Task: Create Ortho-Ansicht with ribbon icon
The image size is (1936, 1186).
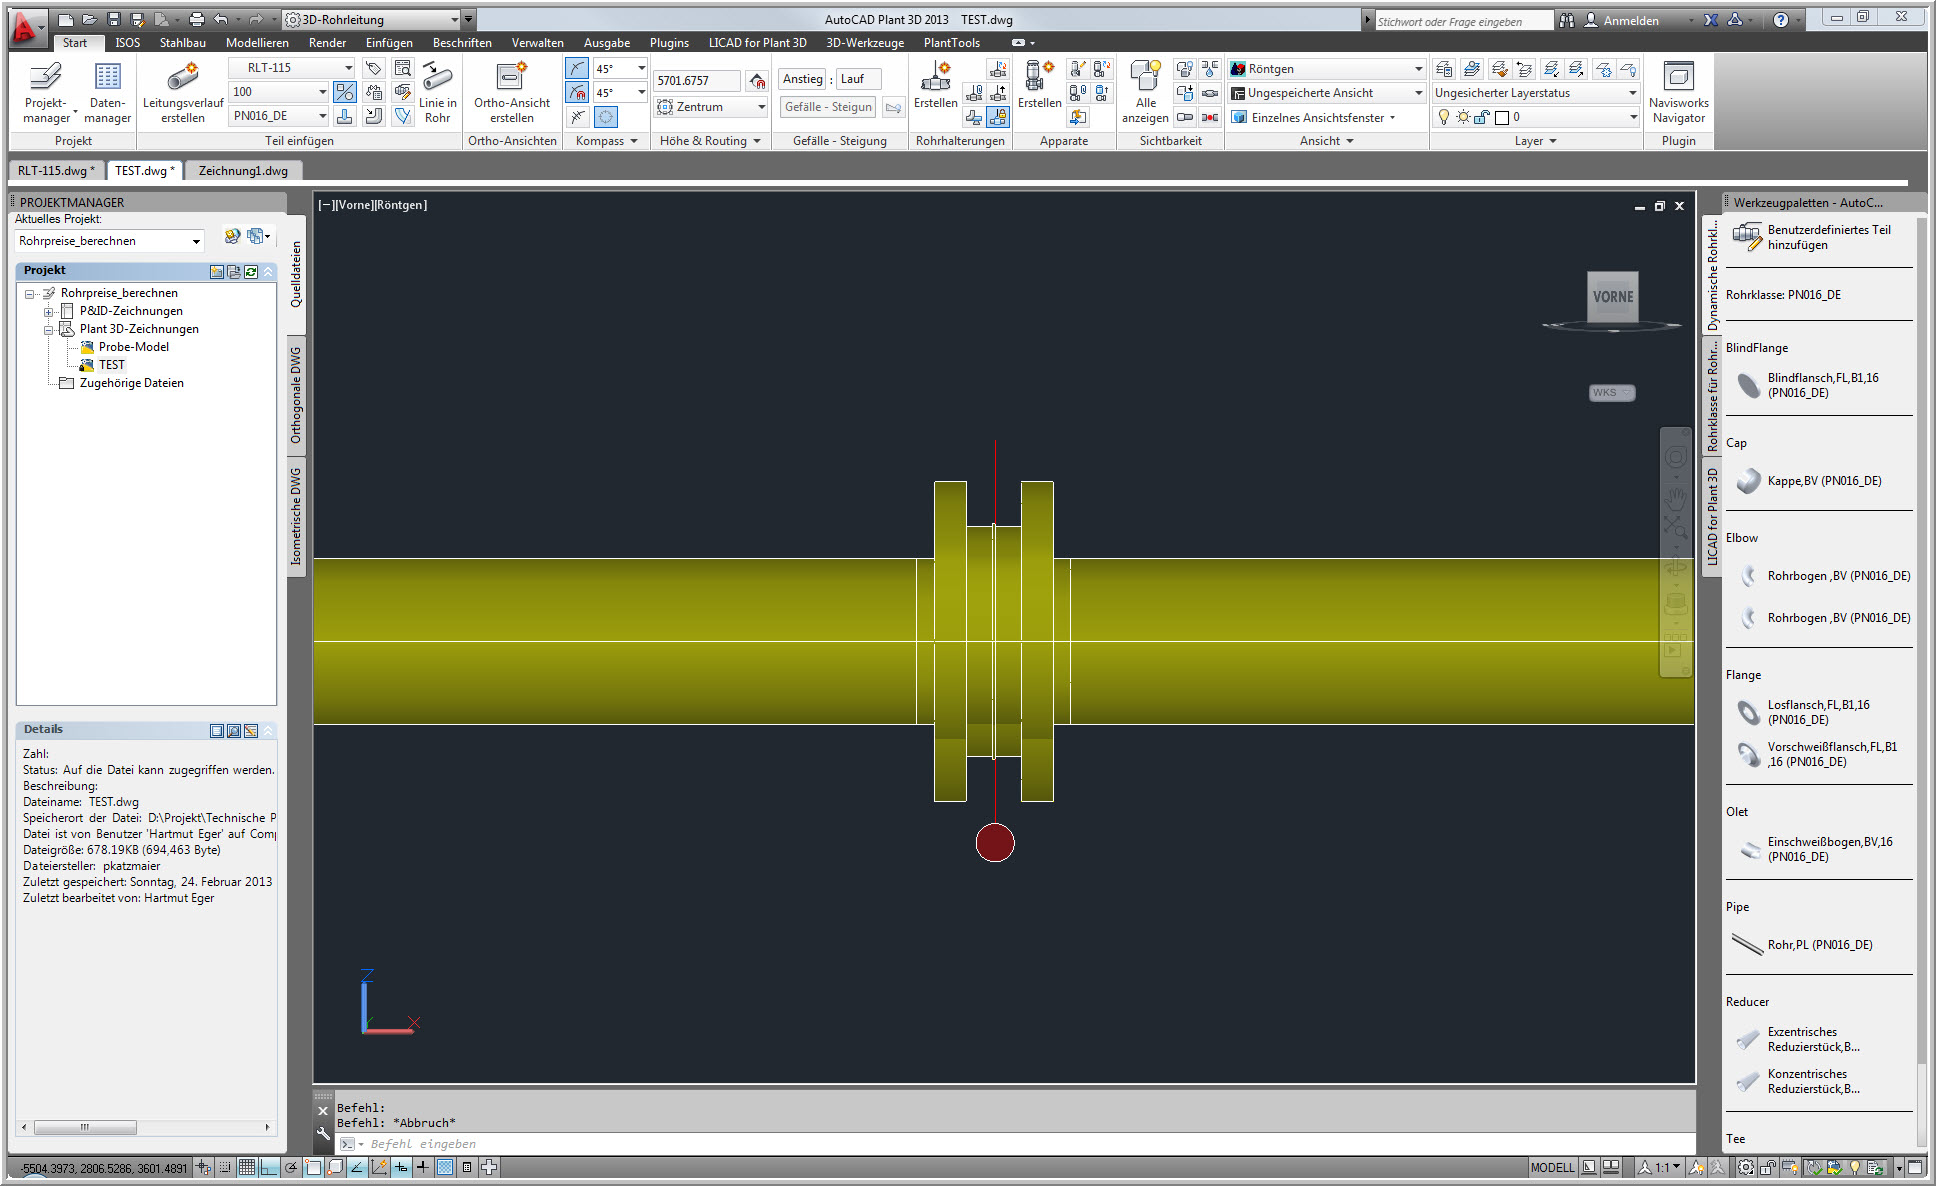Action: click(x=512, y=92)
